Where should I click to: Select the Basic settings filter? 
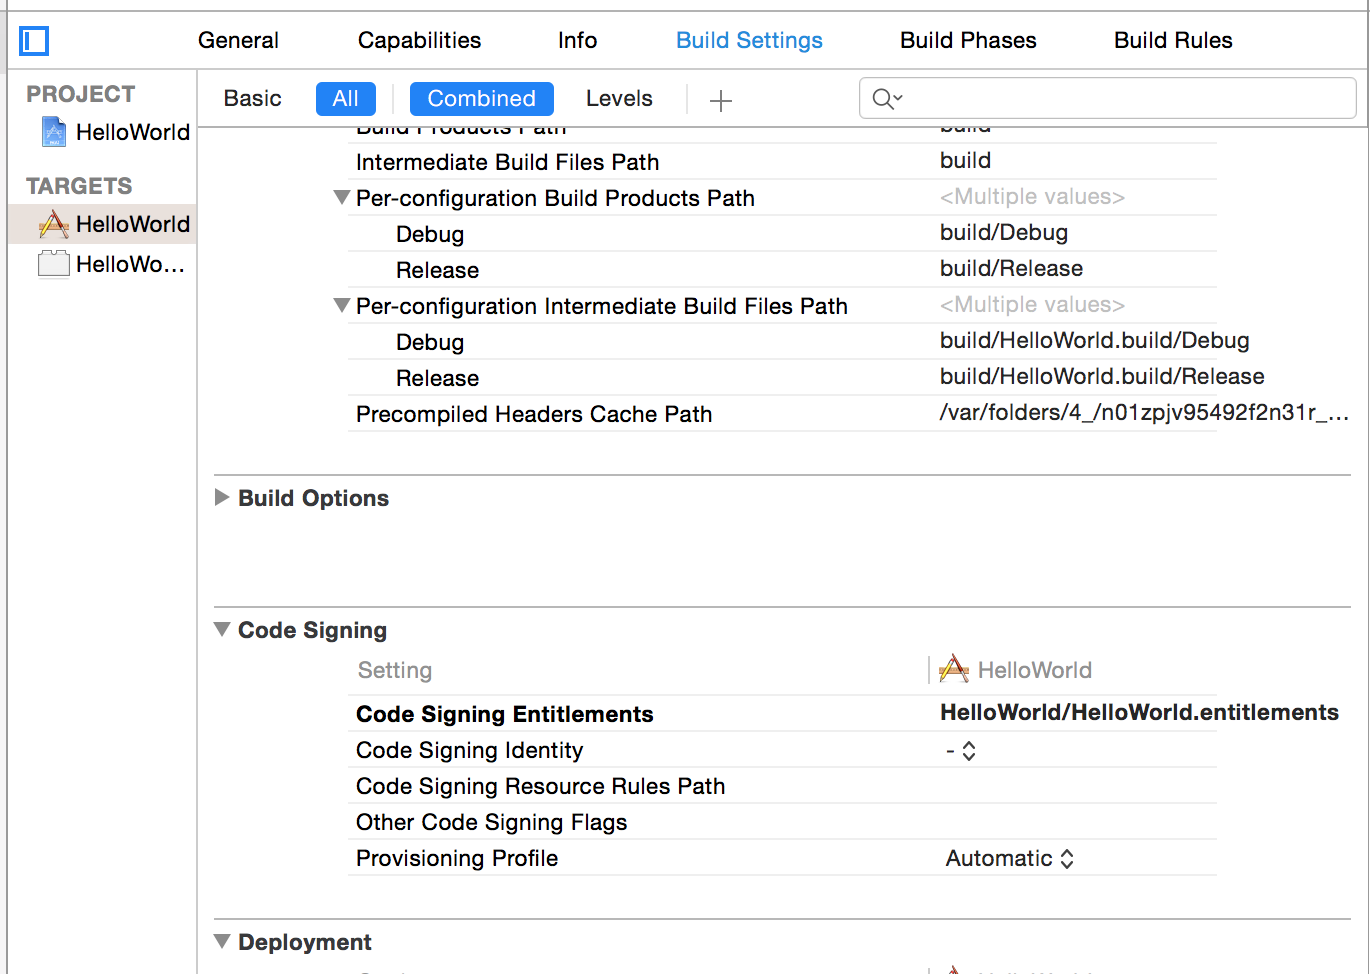(252, 98)
